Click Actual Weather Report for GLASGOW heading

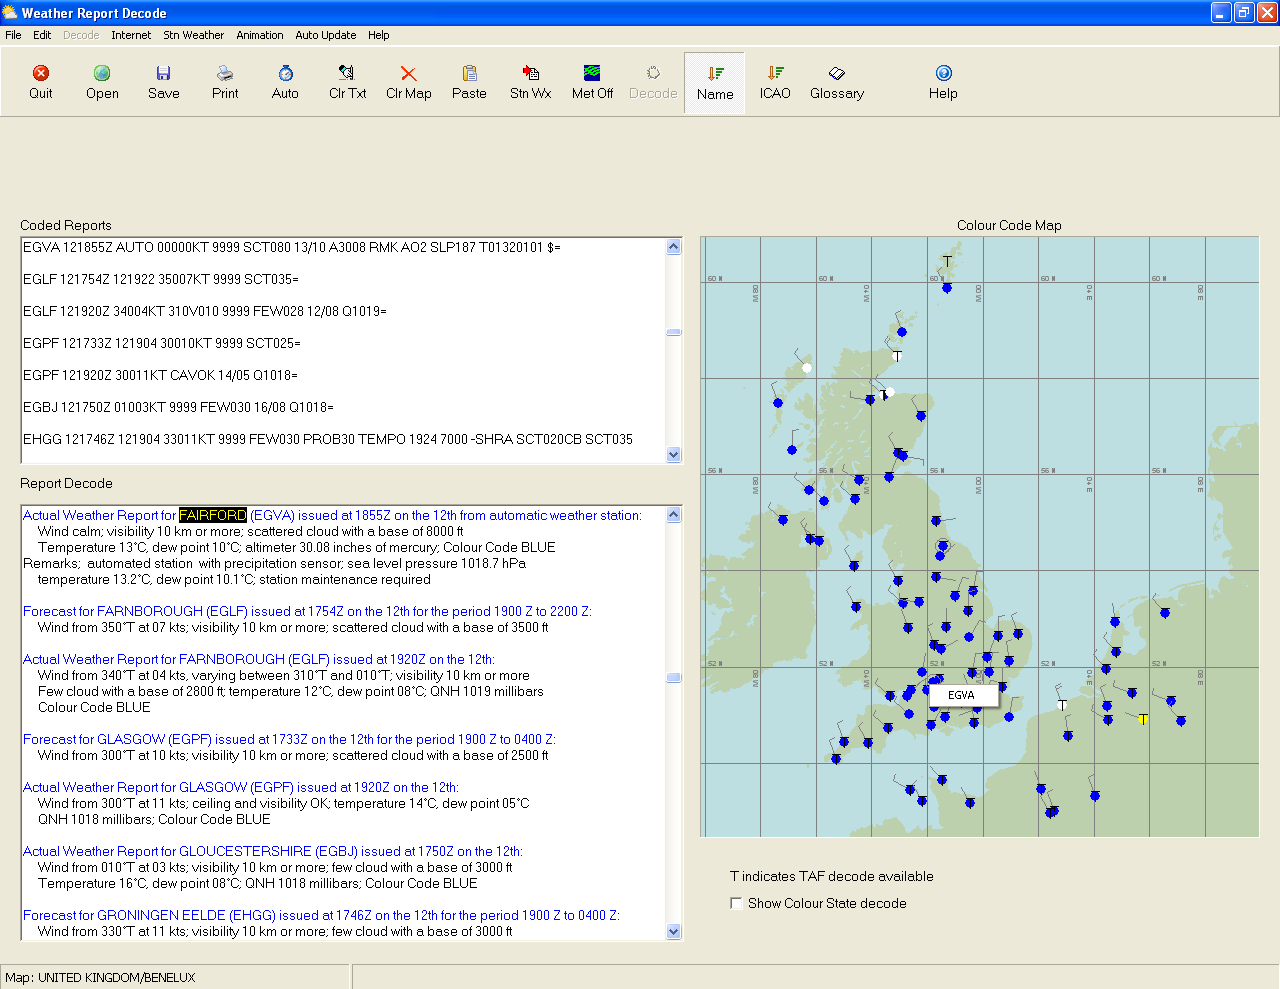pos(241,787)
